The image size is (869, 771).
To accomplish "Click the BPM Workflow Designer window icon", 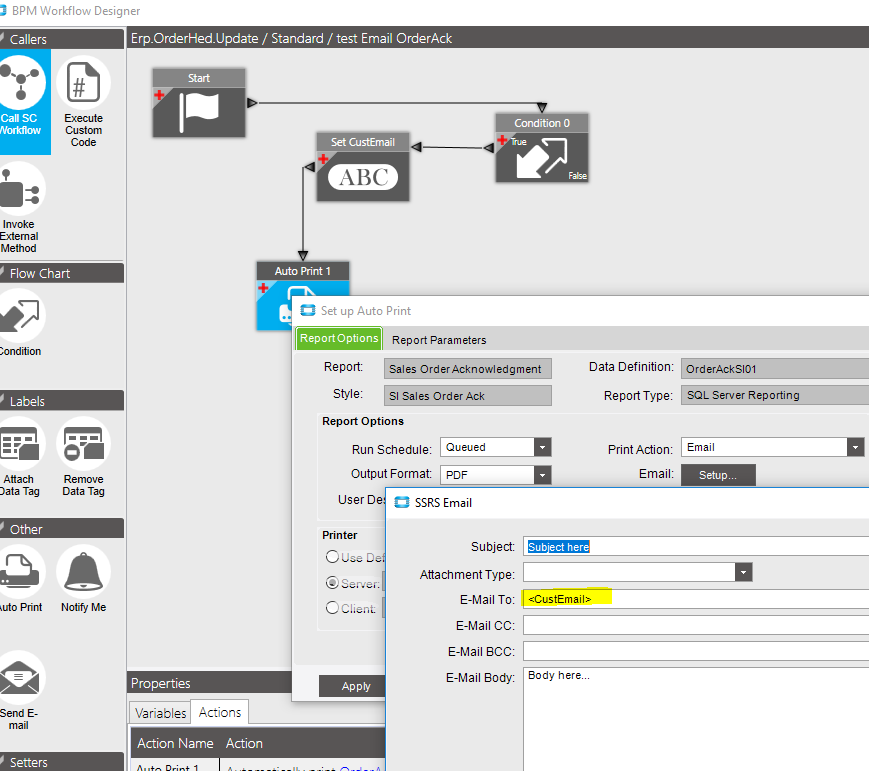I will point(3,11).
